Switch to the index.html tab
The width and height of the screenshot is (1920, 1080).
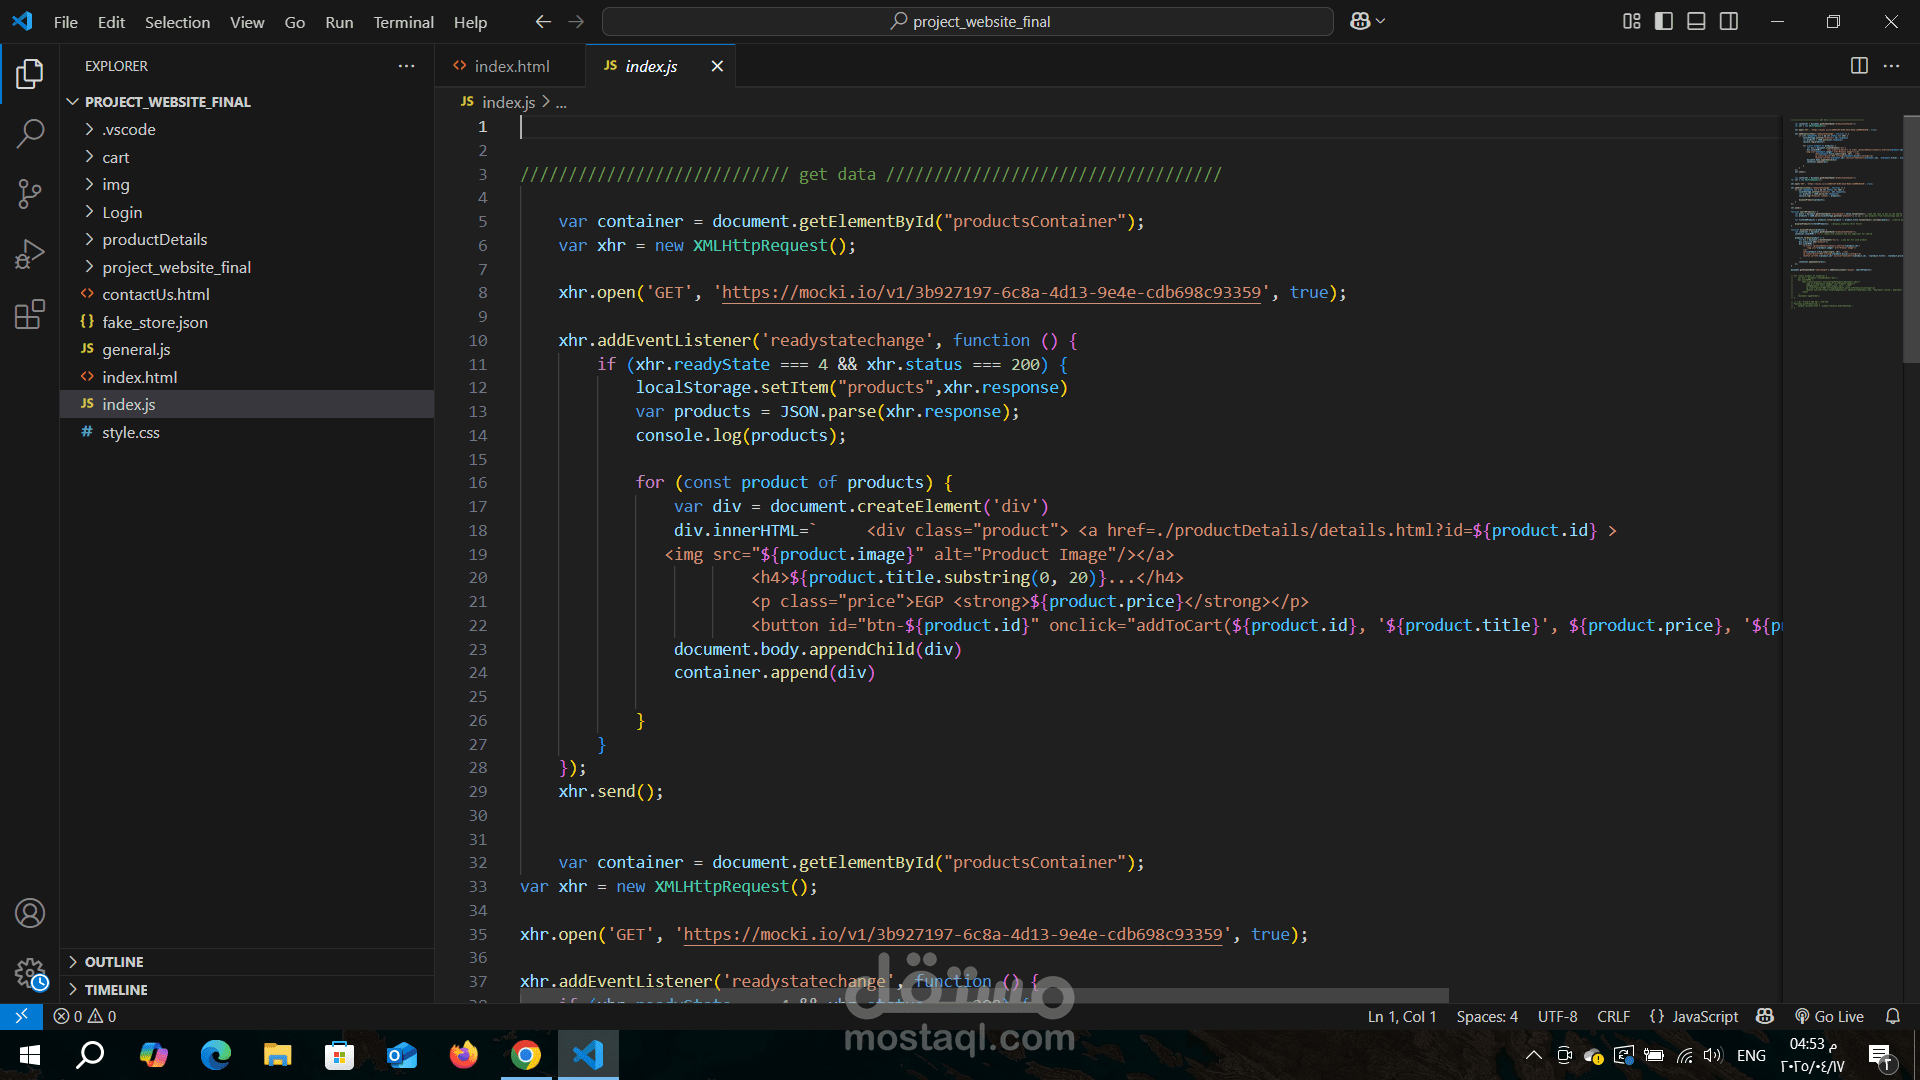(x=510, y=65)
